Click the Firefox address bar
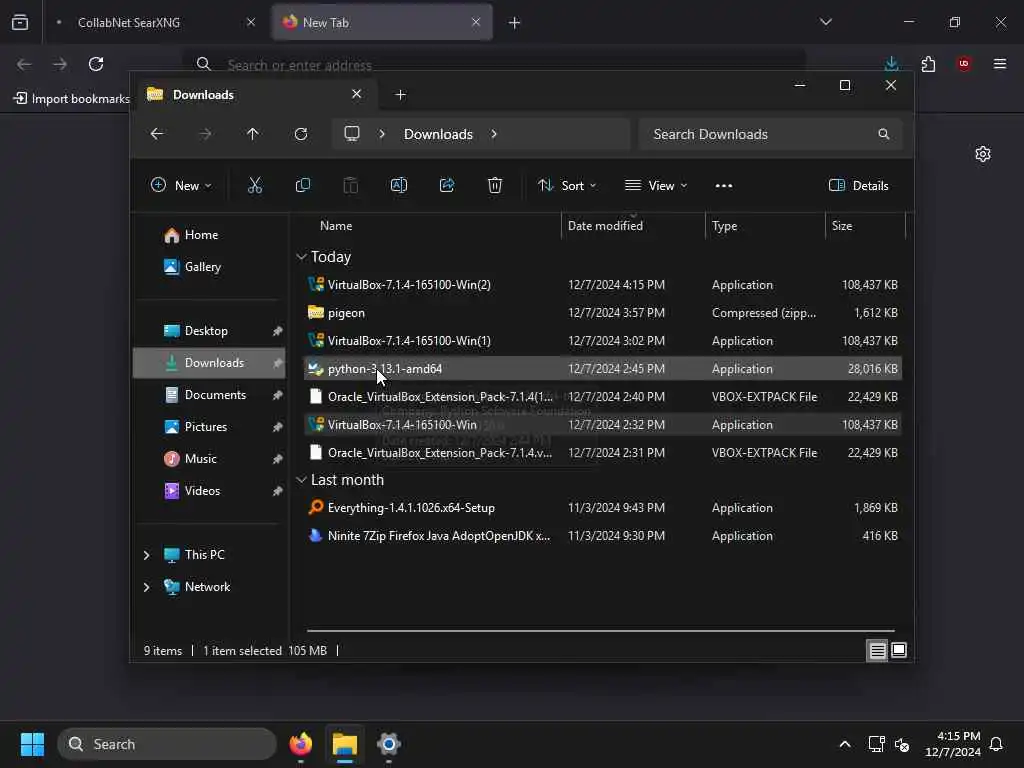This screenshot has width=1024, height=768. pos(493,65)
